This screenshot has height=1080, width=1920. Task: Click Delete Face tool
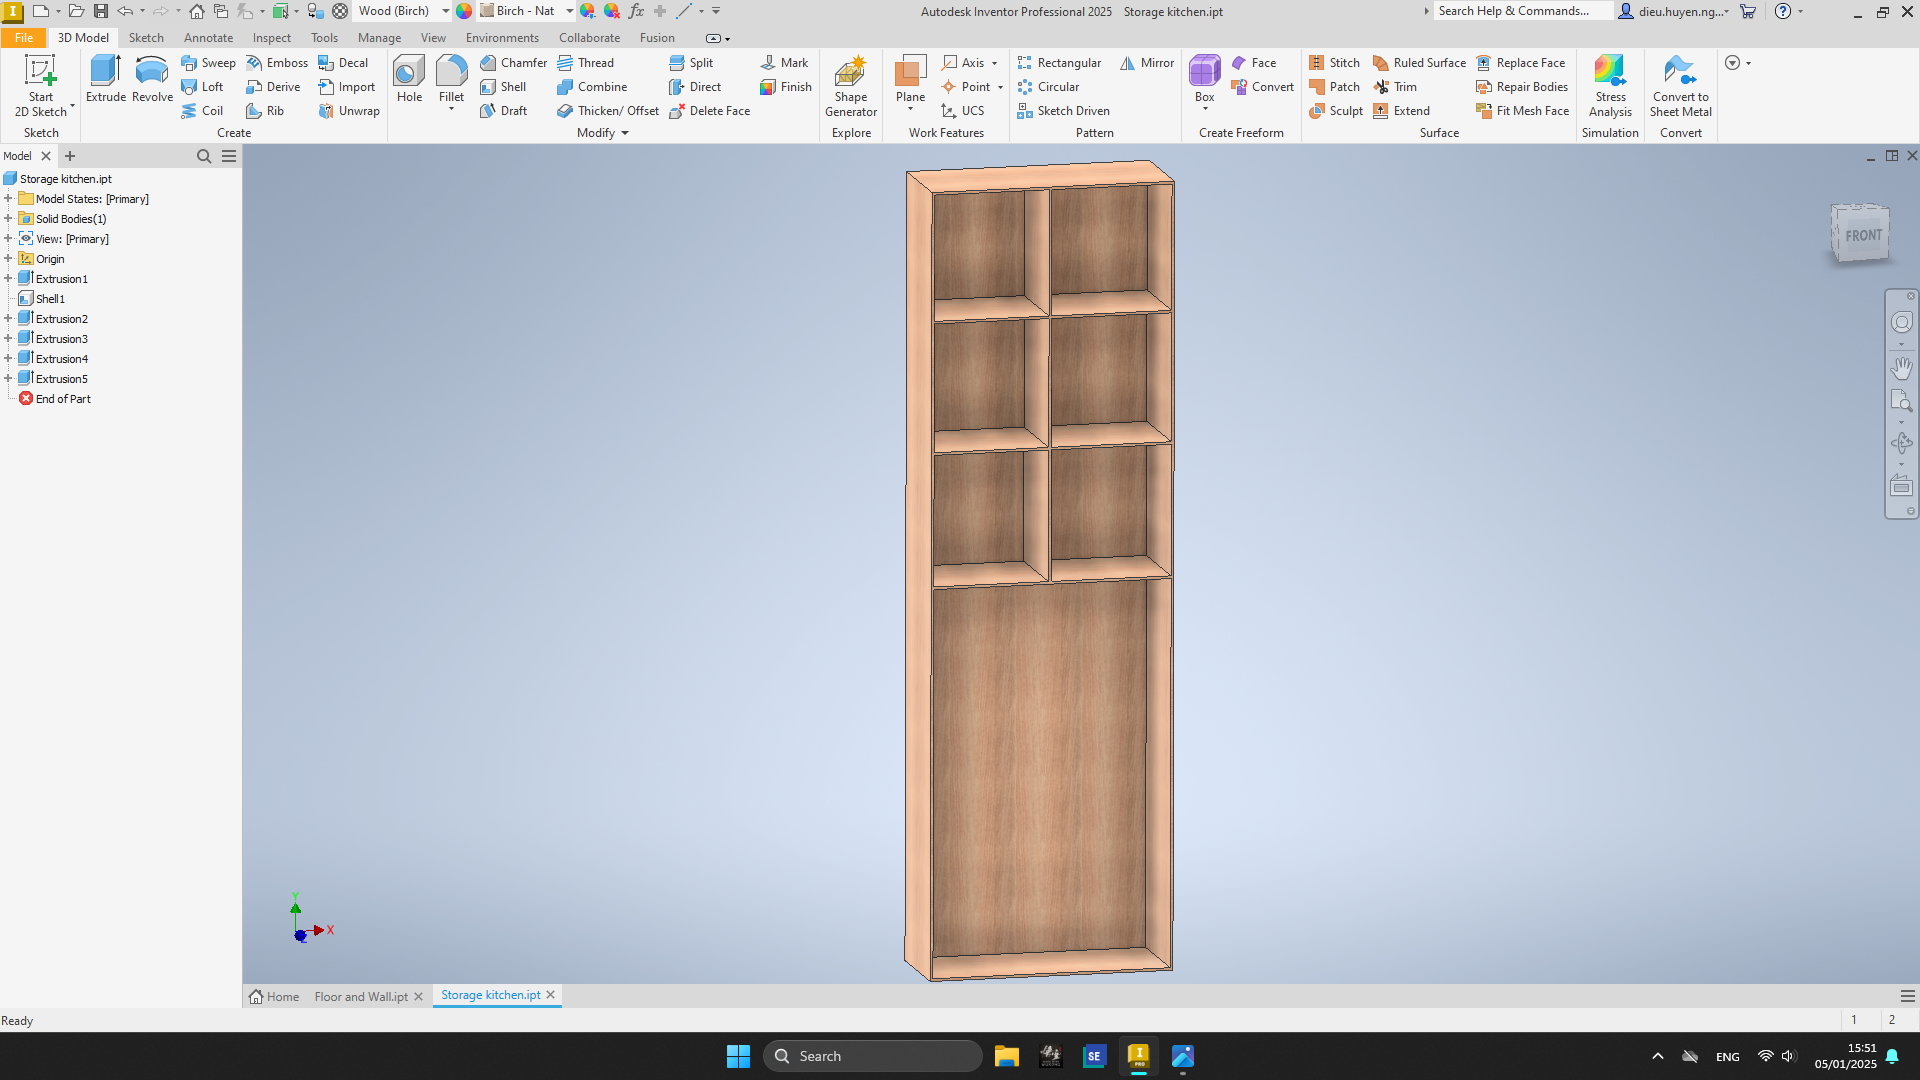(709, 110)
